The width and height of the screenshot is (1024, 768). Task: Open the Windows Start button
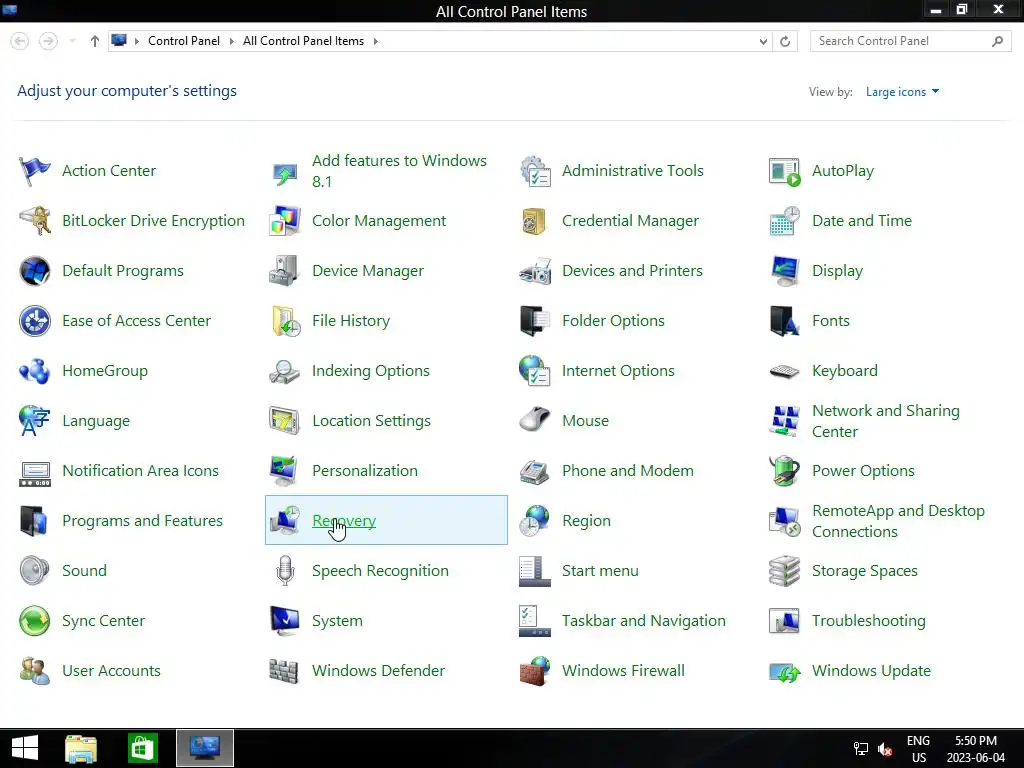pyautogui.click(x=25, y=748)
